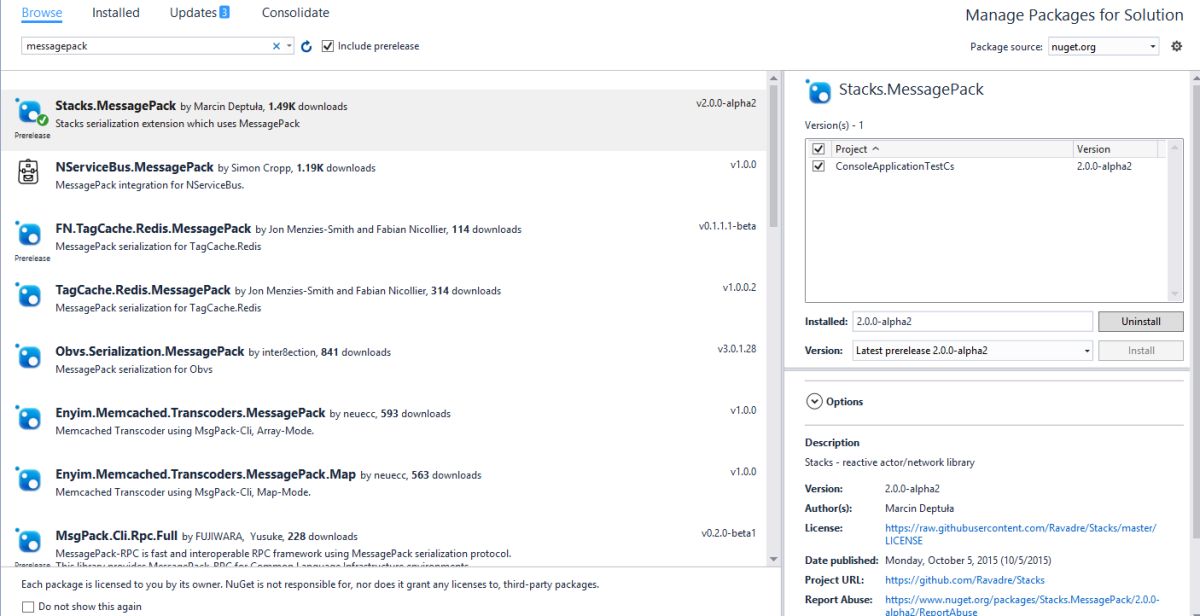This screenshot has width=1200, height=616.
Task: Select the Obvs.Serialization.MessagePack package title
Action: coord(150,351)
